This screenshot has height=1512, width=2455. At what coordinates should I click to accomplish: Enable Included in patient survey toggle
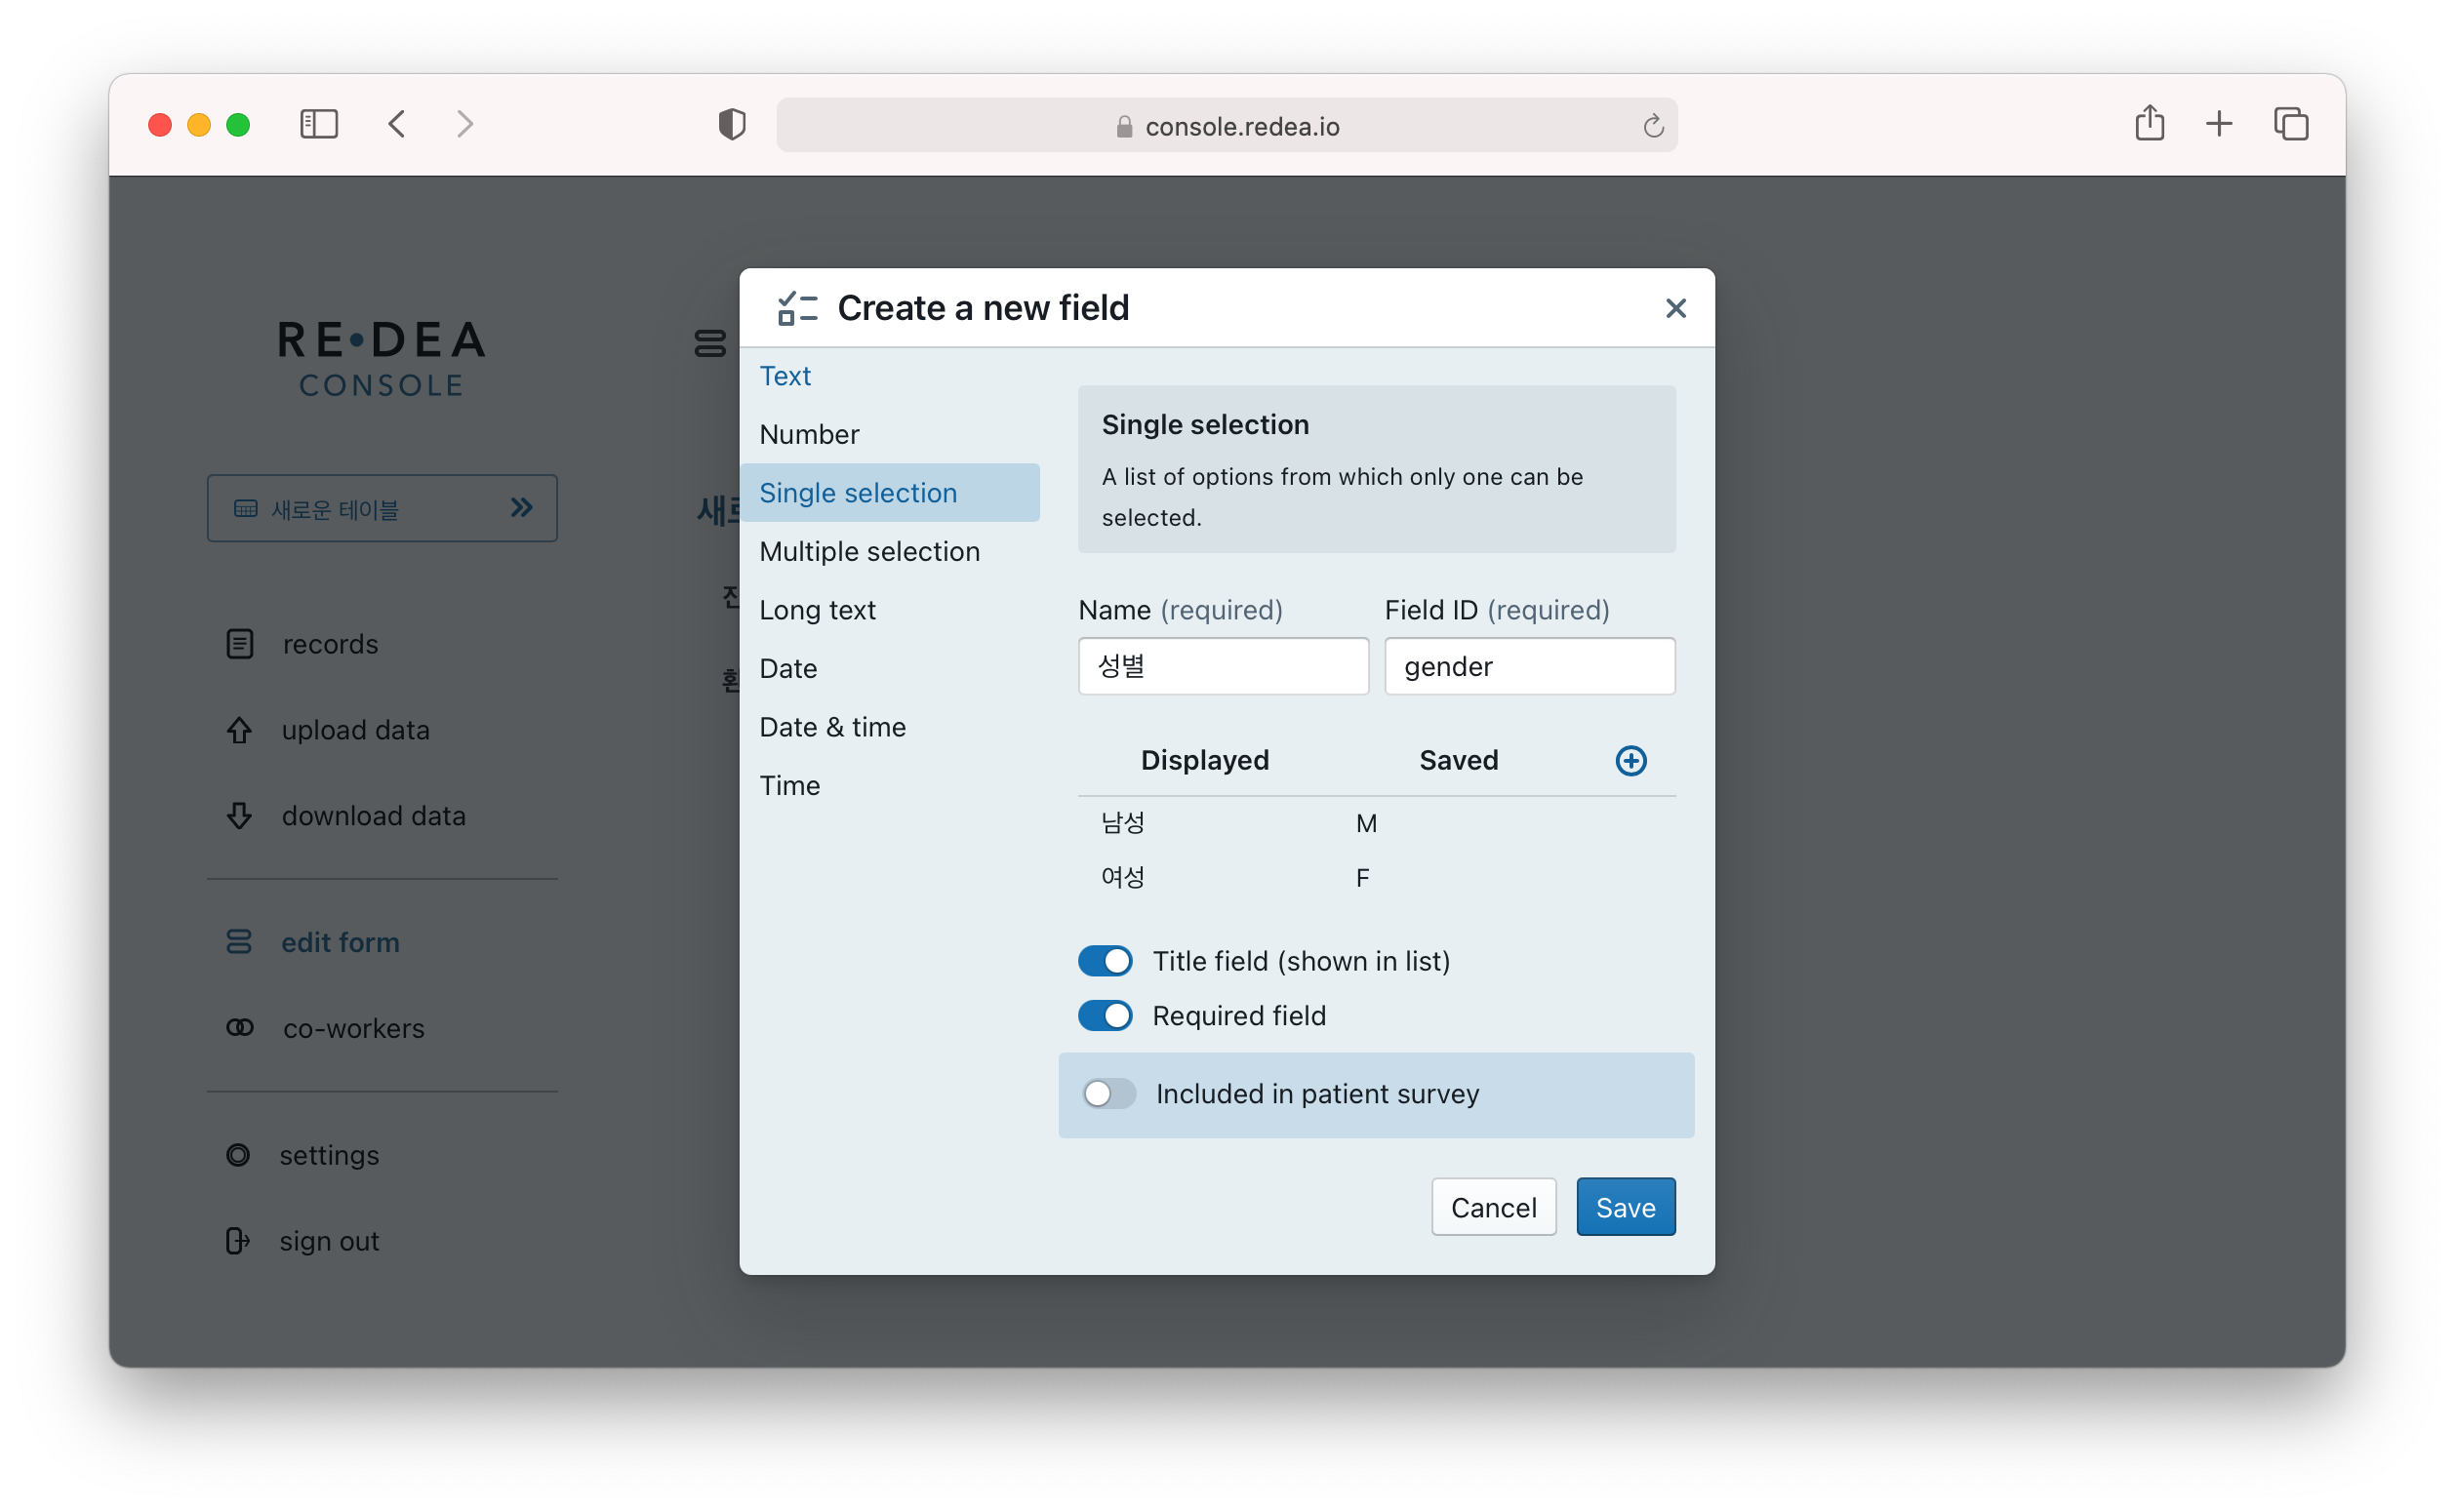click(x=1108, y=1094)
